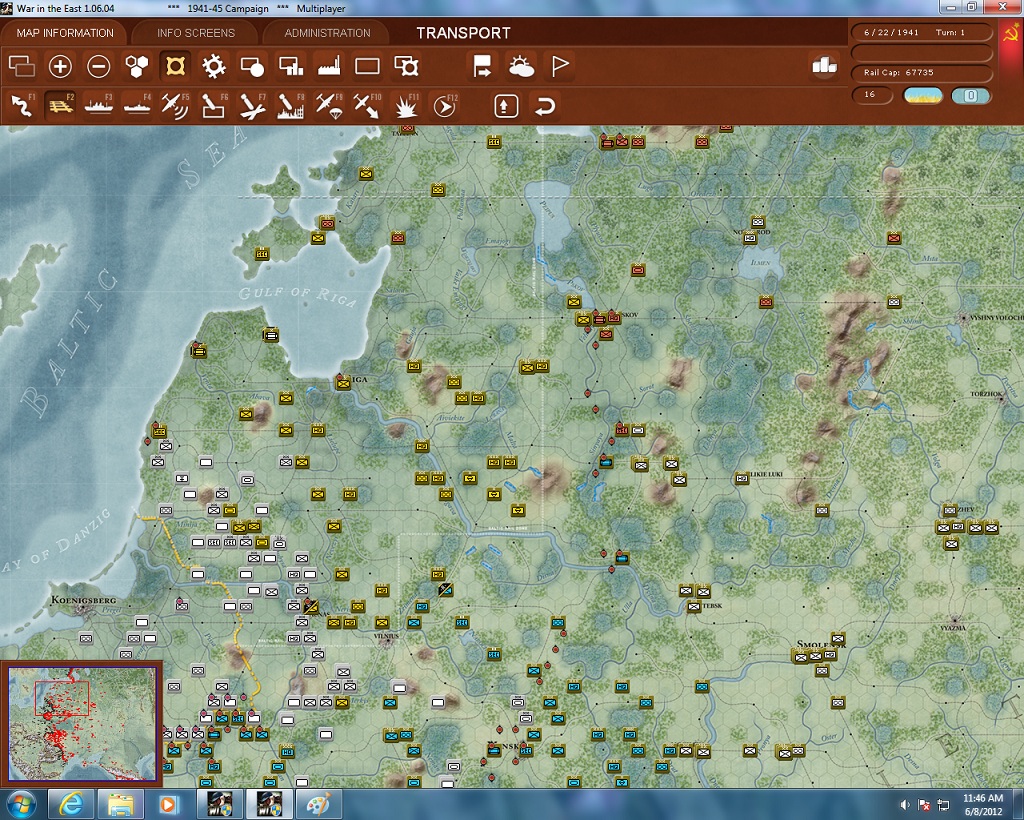
Task: Click the volume speaker tray icon
Action: 904,806
